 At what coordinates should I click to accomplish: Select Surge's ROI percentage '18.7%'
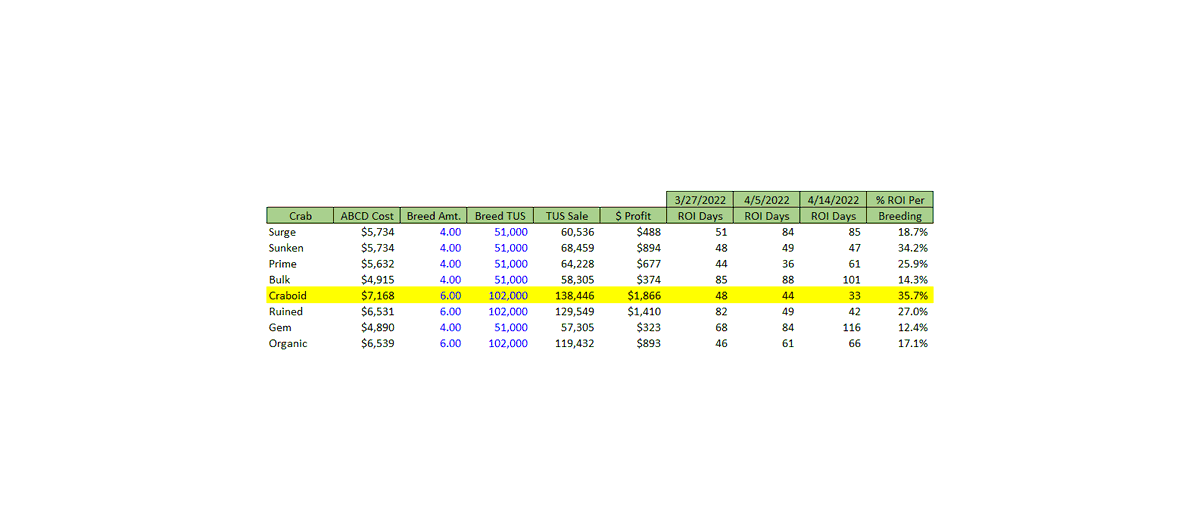913,232
